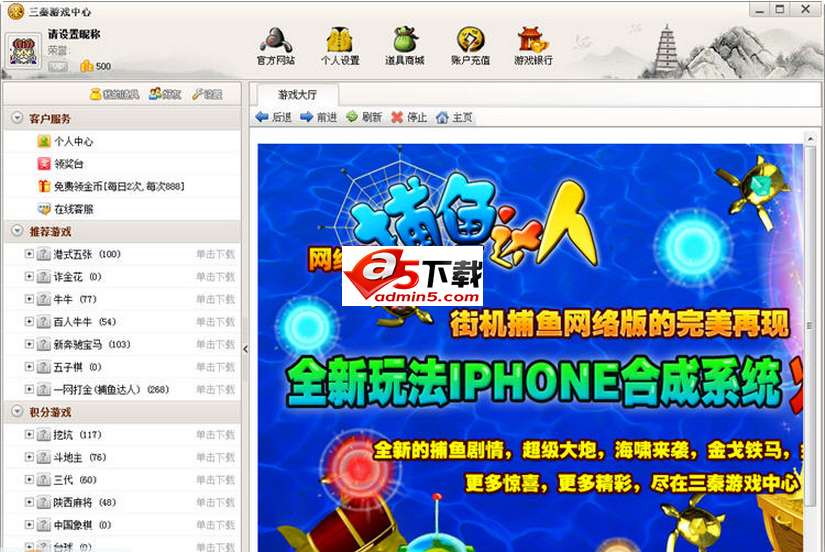This screenshot has width=825, height=552.
Task: Open 账户充值 account recharge icon
Action: tap(470, 46)
